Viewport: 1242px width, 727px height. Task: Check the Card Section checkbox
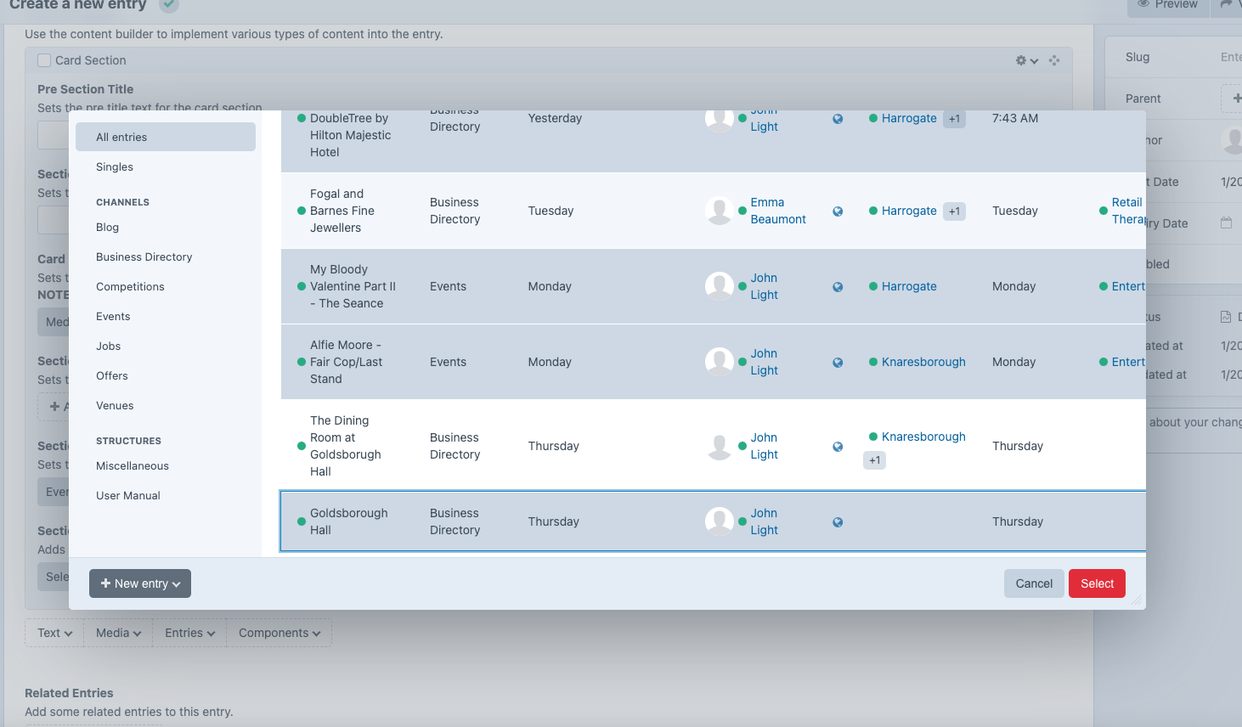43,60
